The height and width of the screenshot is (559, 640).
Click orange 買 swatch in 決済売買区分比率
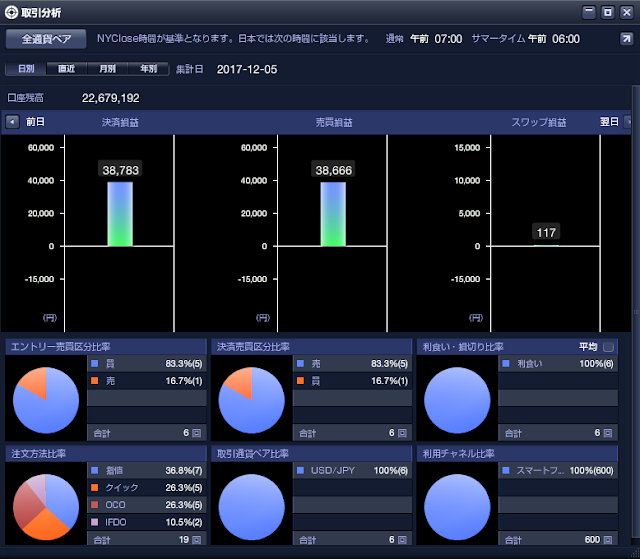coord(300,381)
